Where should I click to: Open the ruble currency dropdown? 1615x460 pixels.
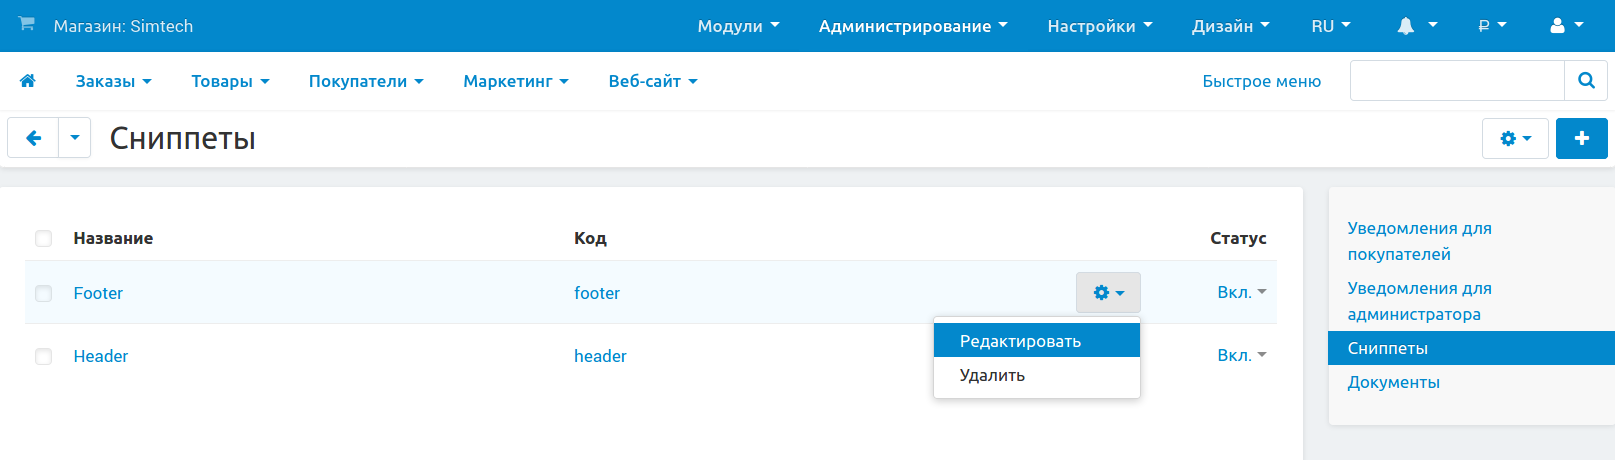tap(1491, 26)
